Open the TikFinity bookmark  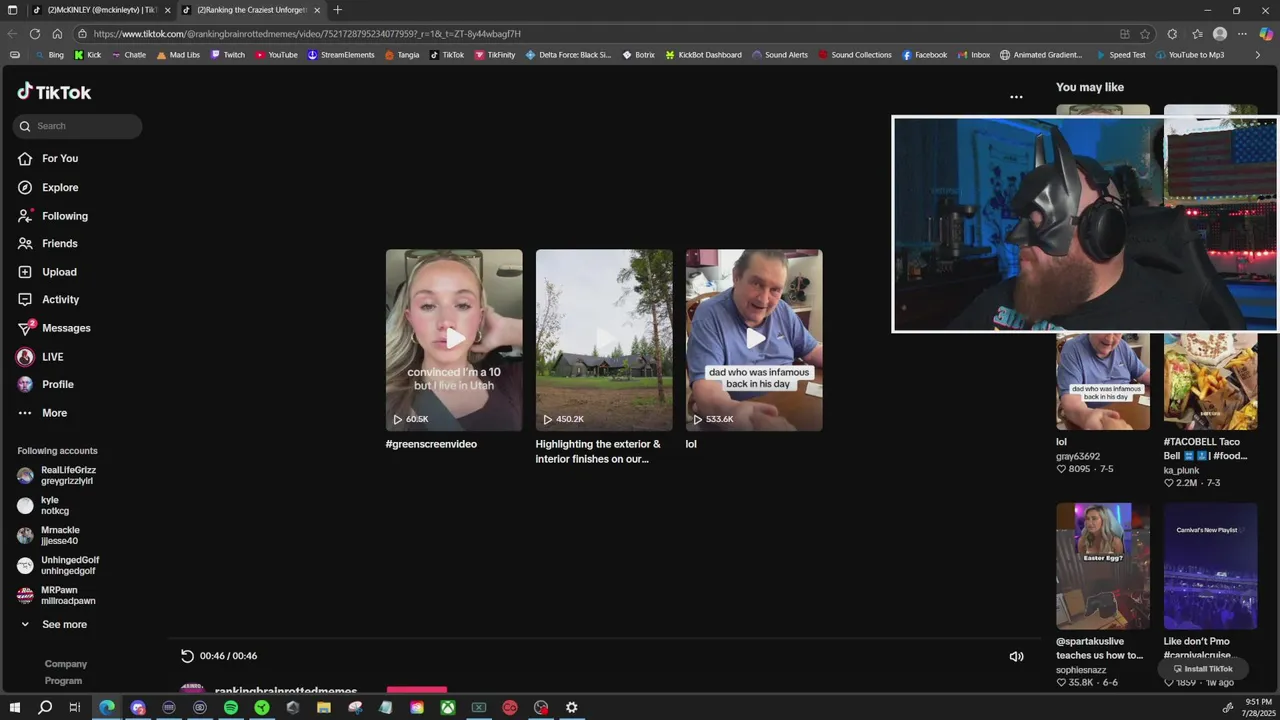pyautogui.click(x=495, y=55)
